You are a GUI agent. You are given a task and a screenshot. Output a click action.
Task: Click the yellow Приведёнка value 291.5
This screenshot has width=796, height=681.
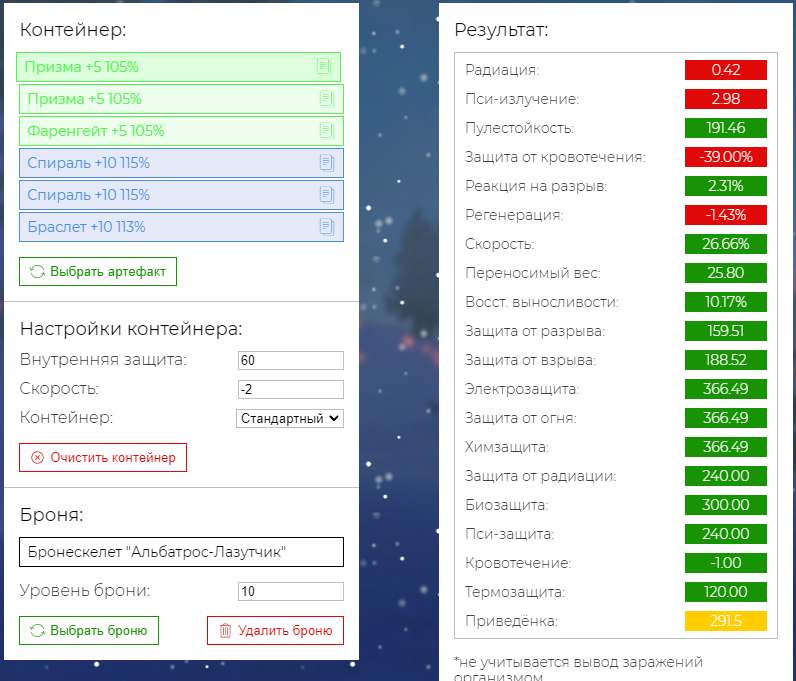725,621
